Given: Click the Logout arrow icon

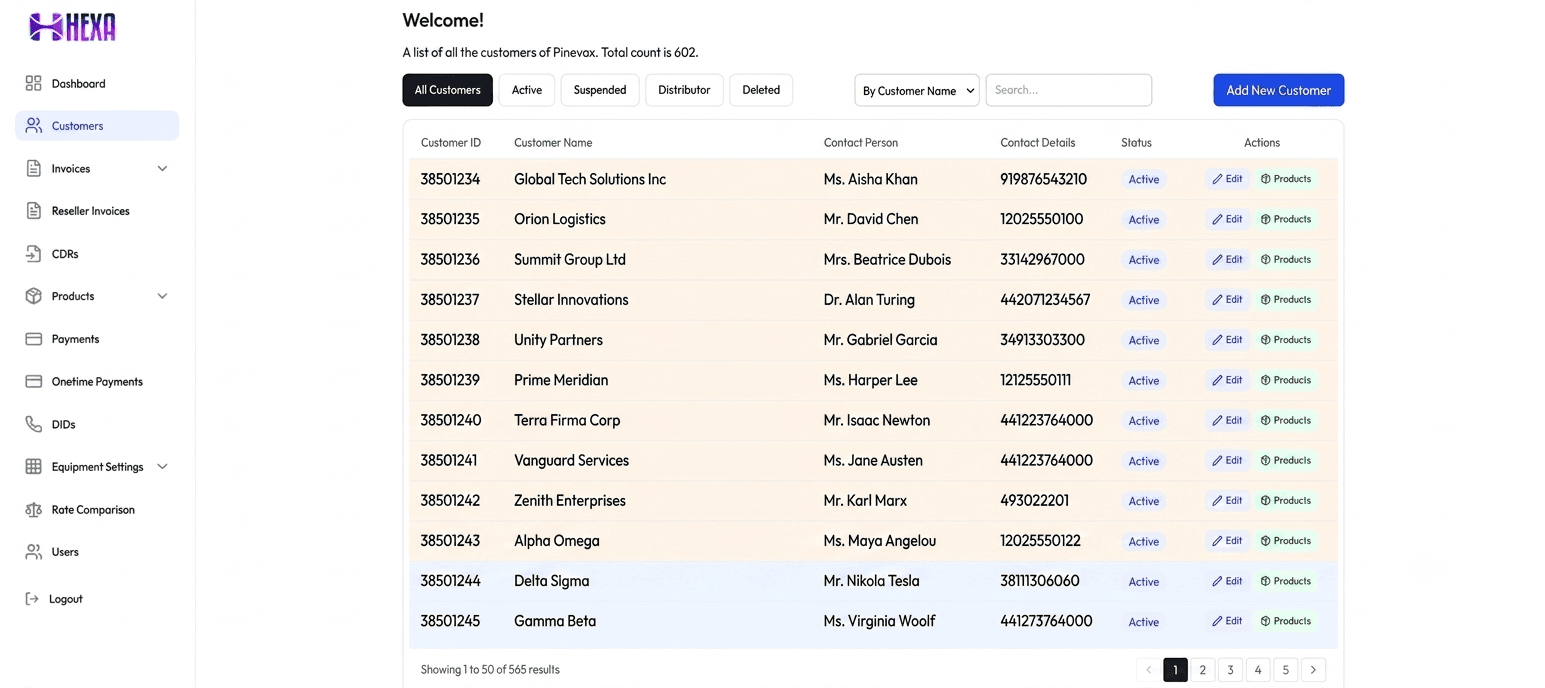Looking at the screenshot, I should coord(32,599).
